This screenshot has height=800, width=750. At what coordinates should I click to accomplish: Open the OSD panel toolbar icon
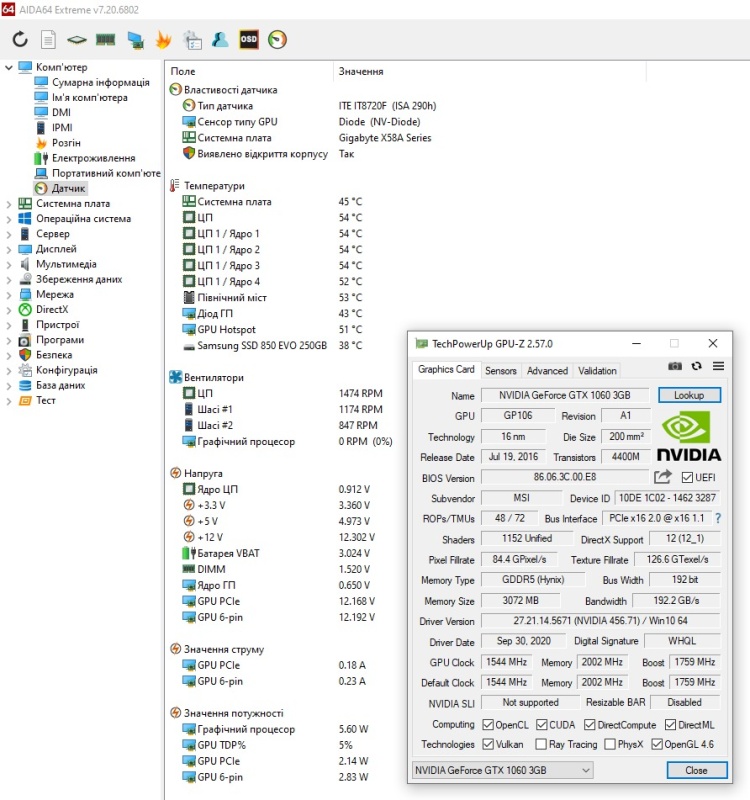point(248,39)
